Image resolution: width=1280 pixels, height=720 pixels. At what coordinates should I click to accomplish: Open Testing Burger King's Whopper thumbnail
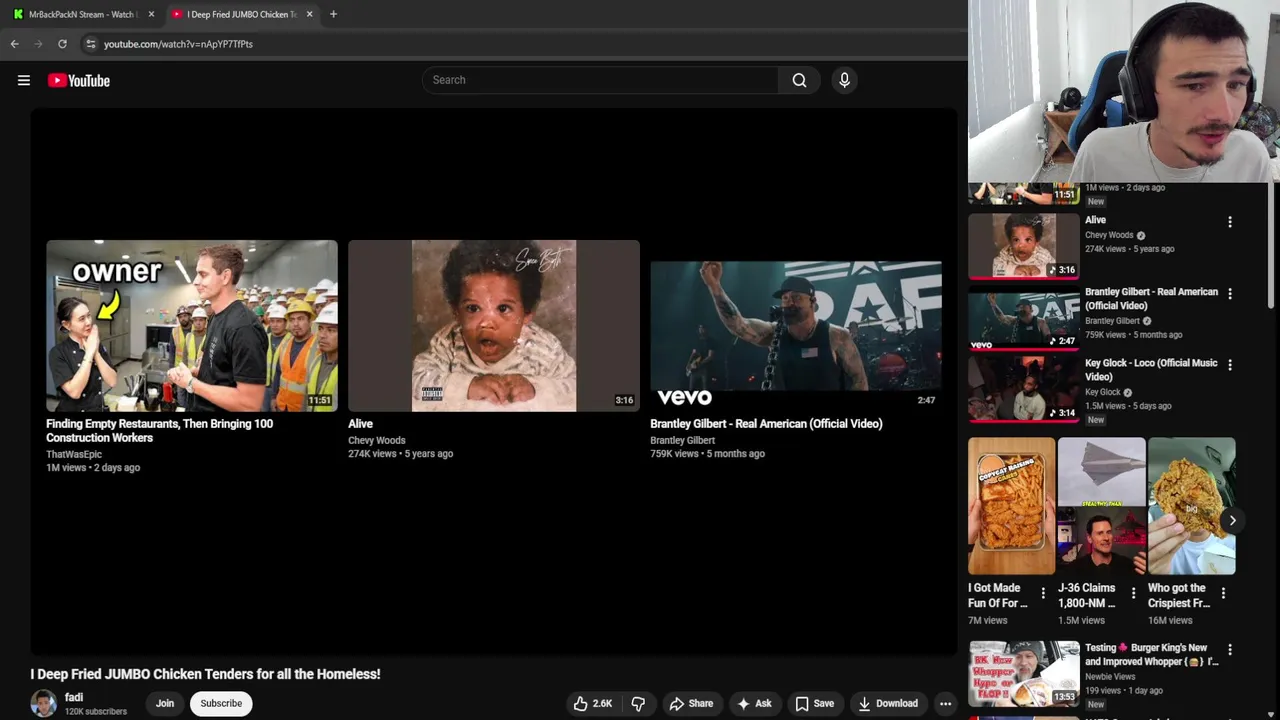click(x=1024, y=673)
